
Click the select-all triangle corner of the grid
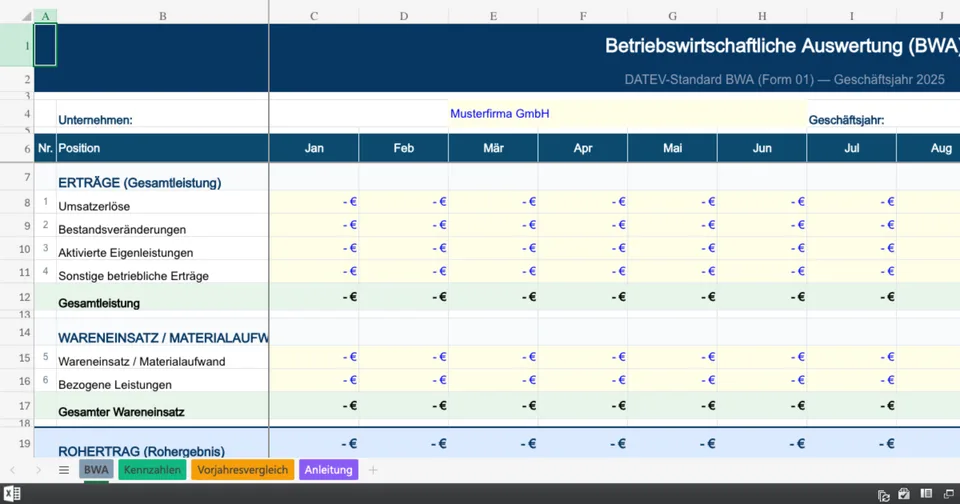(26, 17)
